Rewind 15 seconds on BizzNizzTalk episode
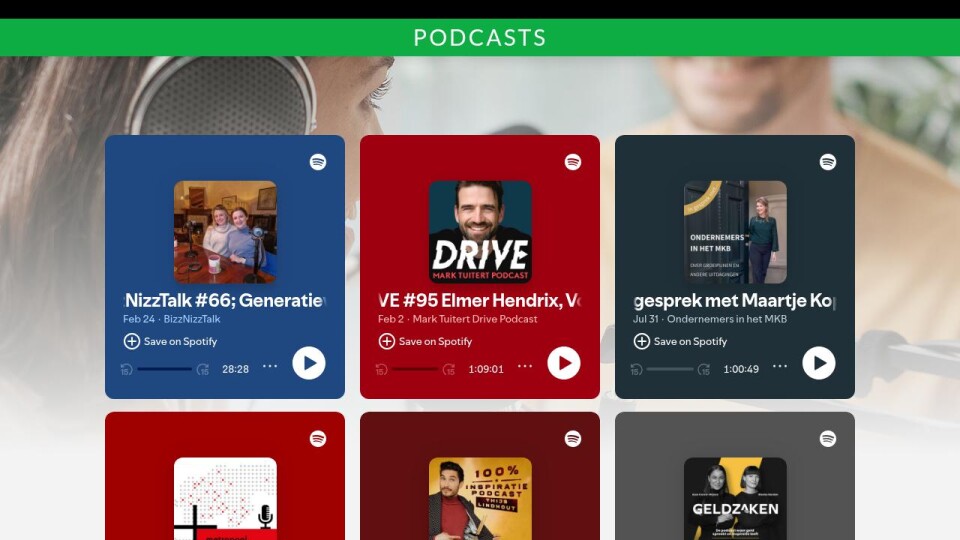Image resolution: width=960 pixels, height=540 pixels. (127, 369)
